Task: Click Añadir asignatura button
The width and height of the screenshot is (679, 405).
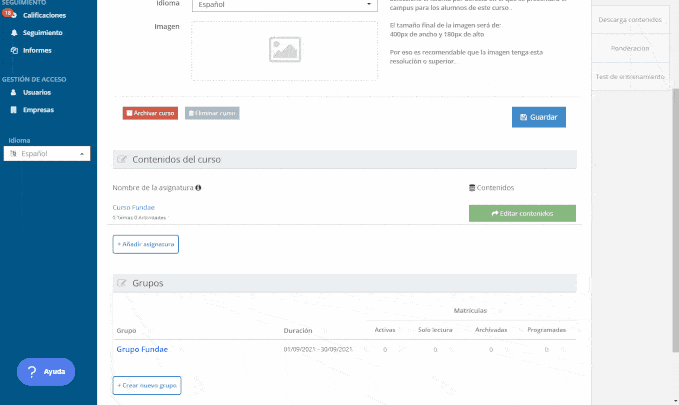Action: [145, 243]
